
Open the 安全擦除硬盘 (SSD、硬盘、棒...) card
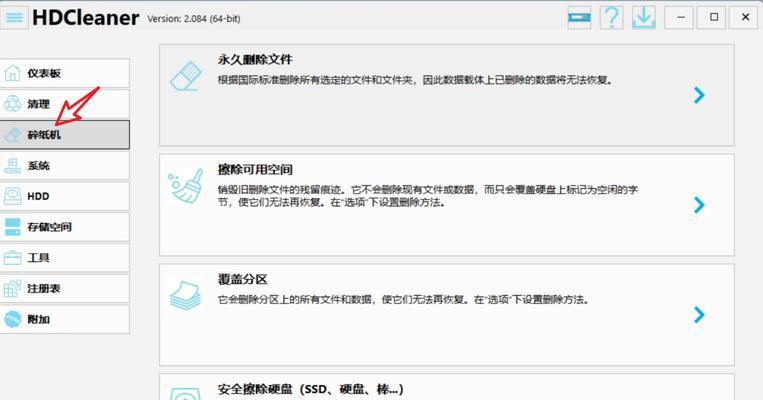pyautogui.click(x=447, y=387)
